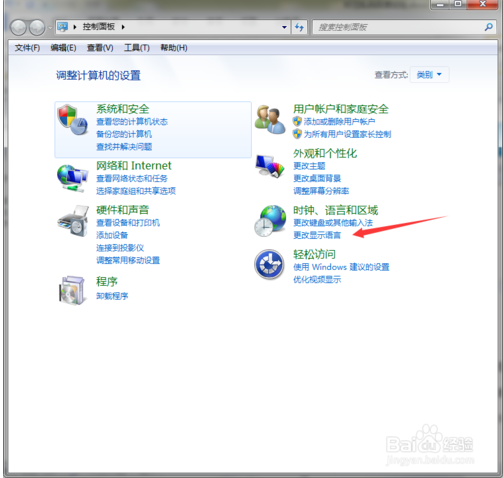Open the 帮助(H) menu
The image size is (503, 478).
(174, 48)
